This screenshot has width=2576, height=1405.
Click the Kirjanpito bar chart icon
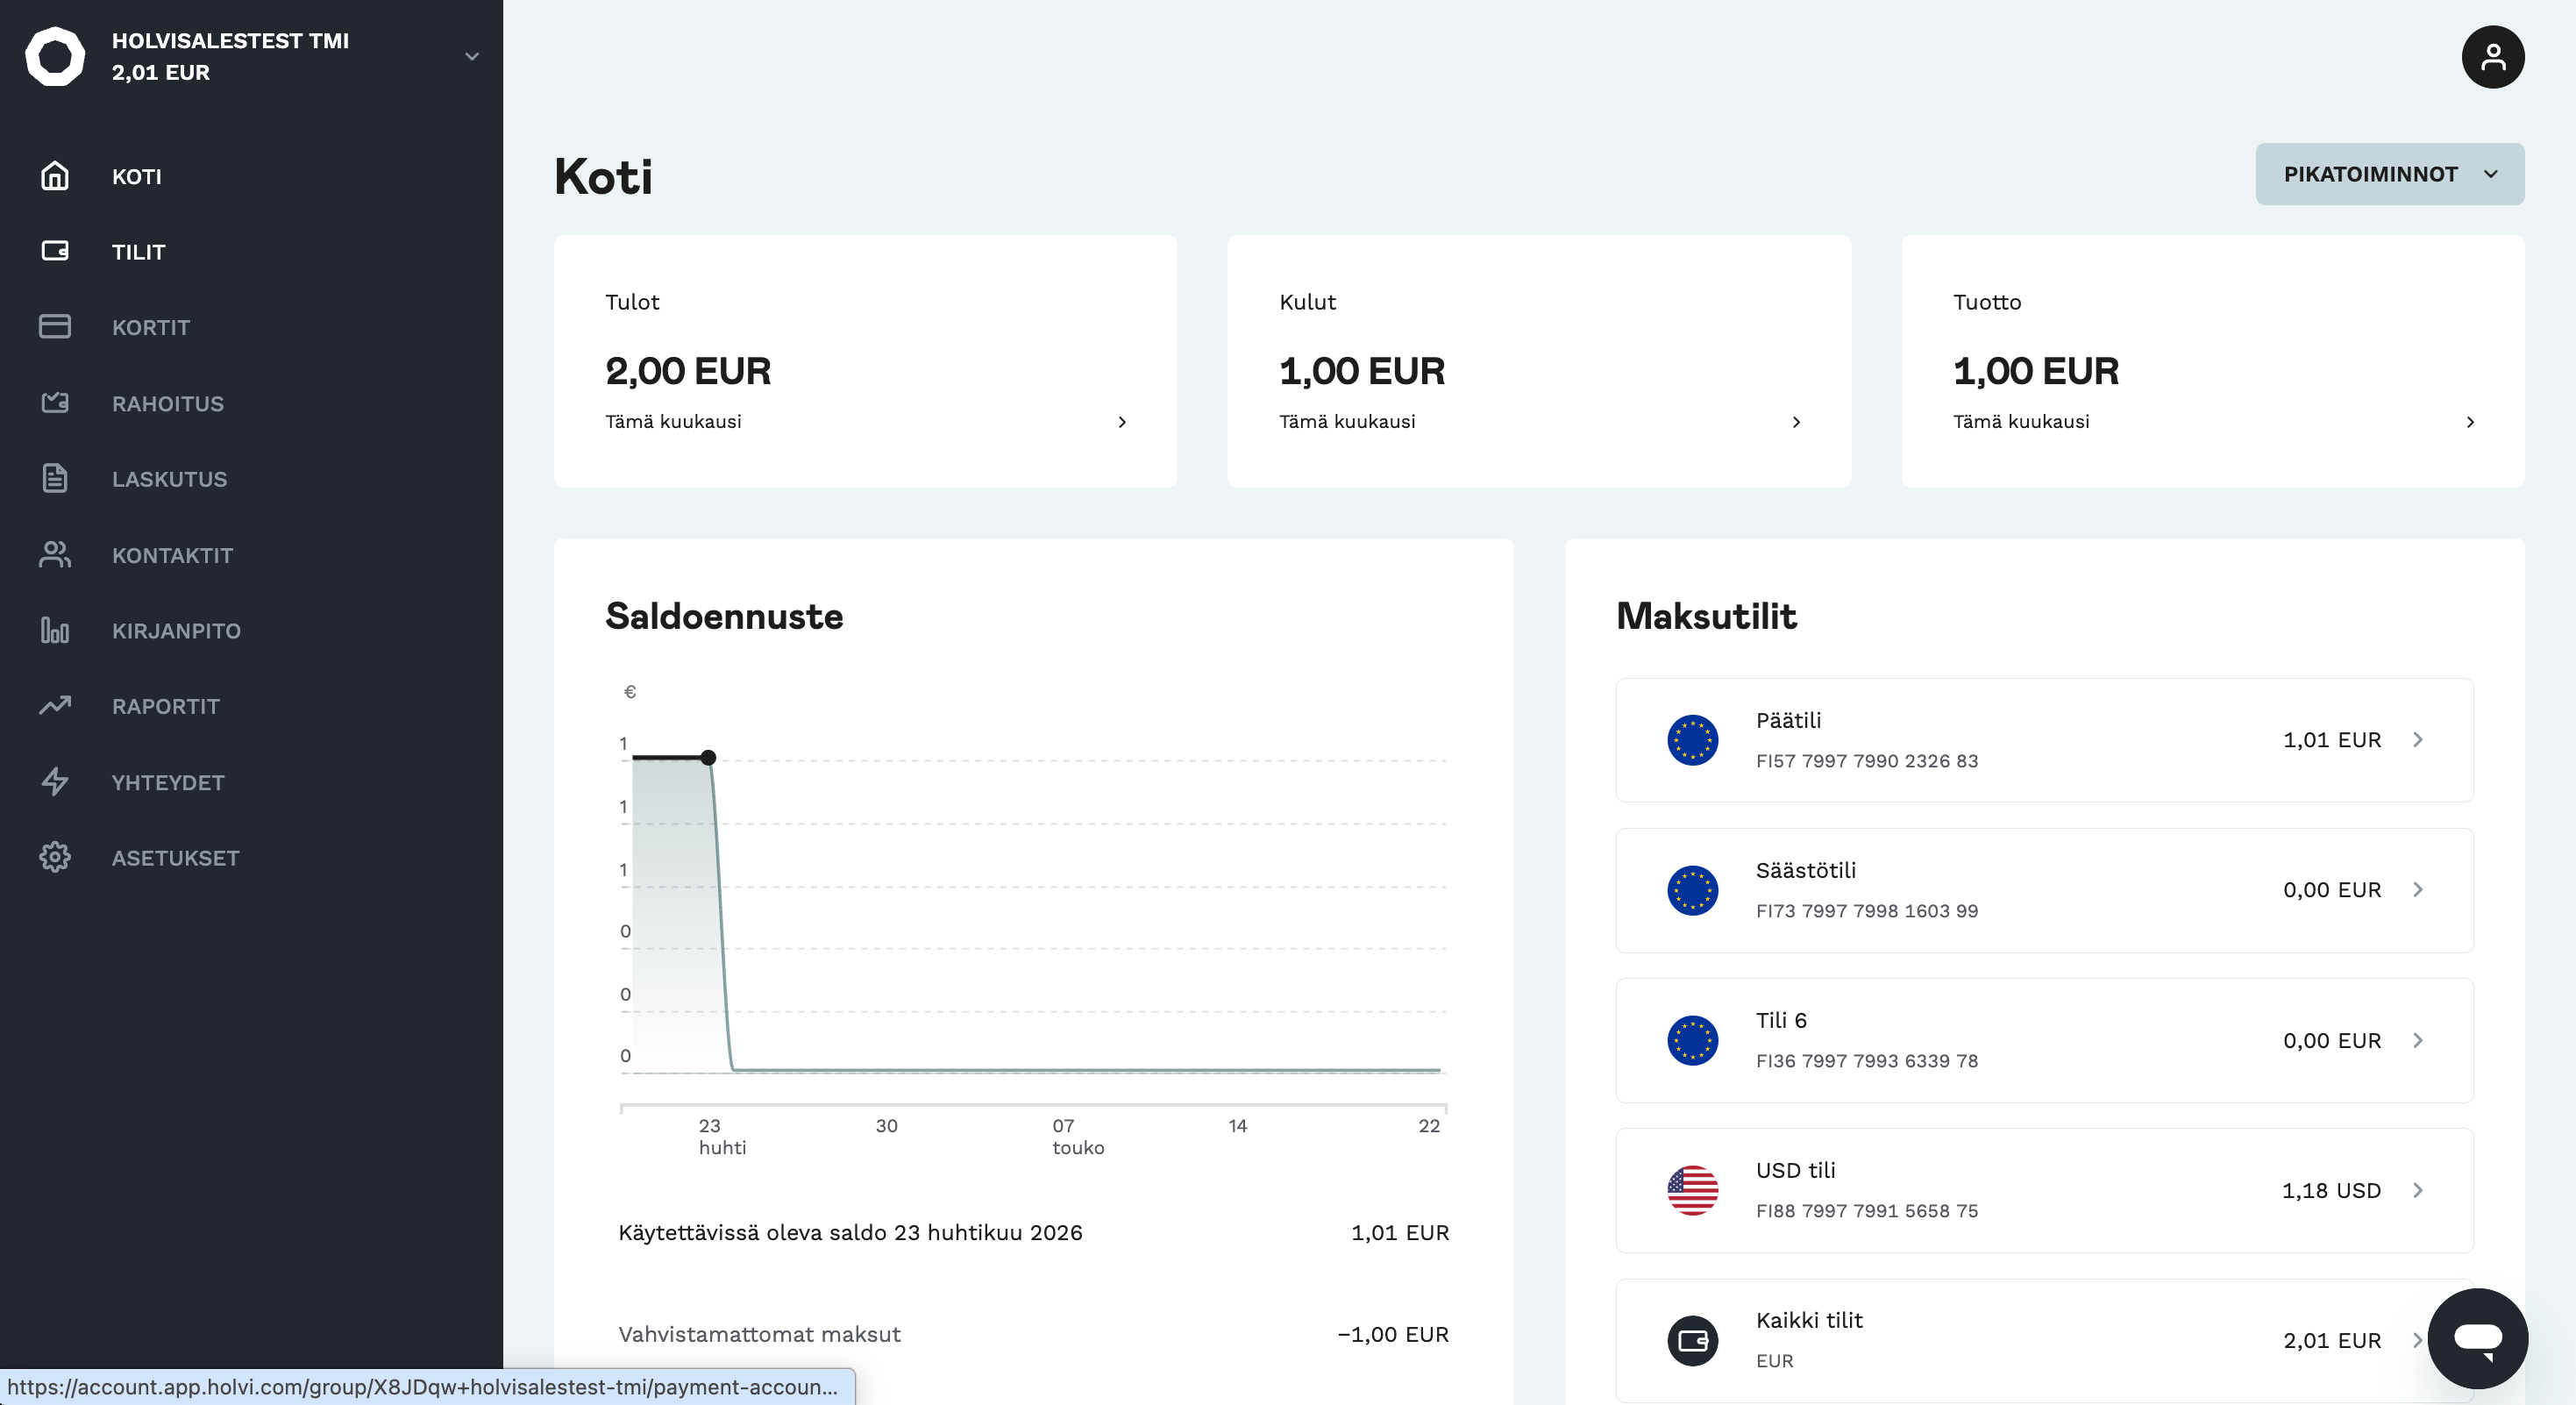[x=55, y=630]
